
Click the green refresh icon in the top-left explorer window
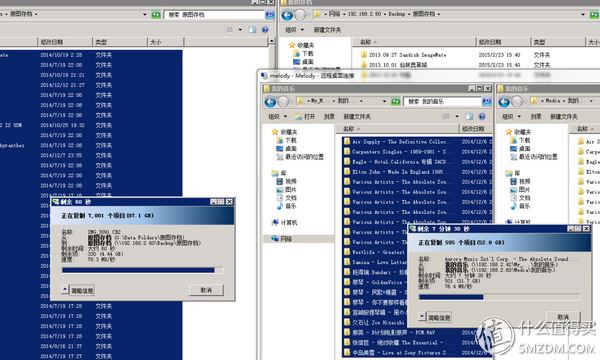(156, 15)
